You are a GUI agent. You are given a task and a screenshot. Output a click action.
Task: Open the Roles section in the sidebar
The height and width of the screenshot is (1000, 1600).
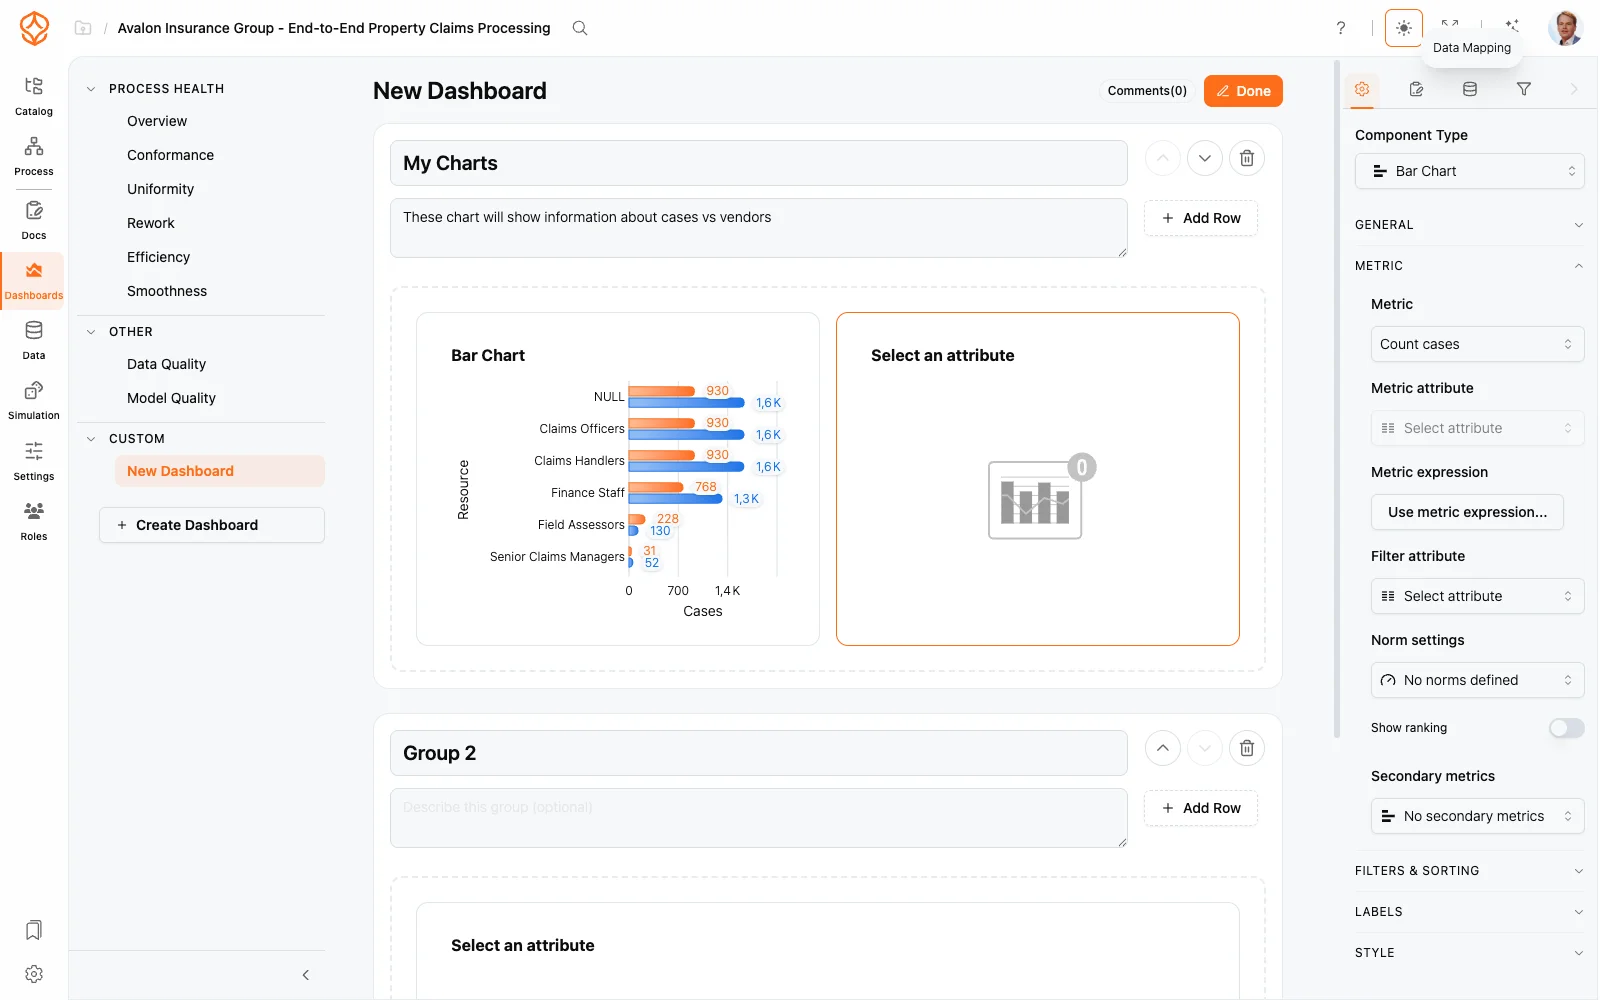point(34,521)
